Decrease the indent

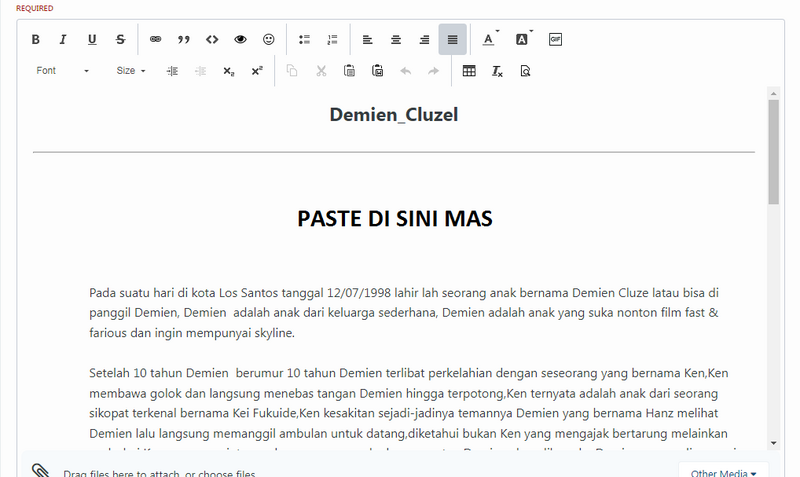[201, 71]
